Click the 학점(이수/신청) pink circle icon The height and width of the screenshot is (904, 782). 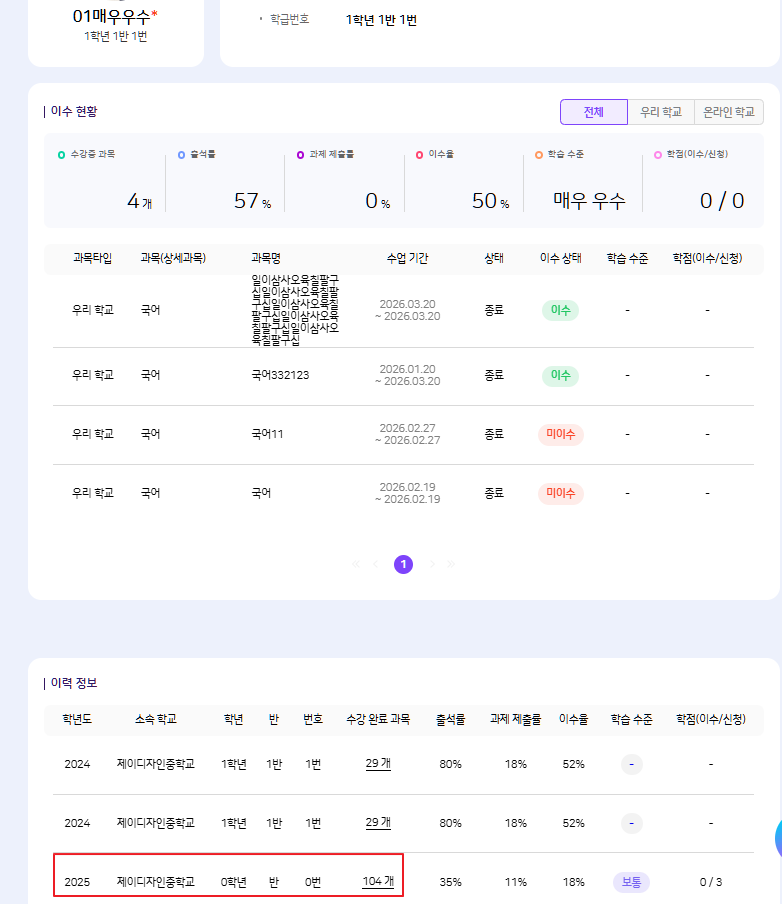point(657,155)
